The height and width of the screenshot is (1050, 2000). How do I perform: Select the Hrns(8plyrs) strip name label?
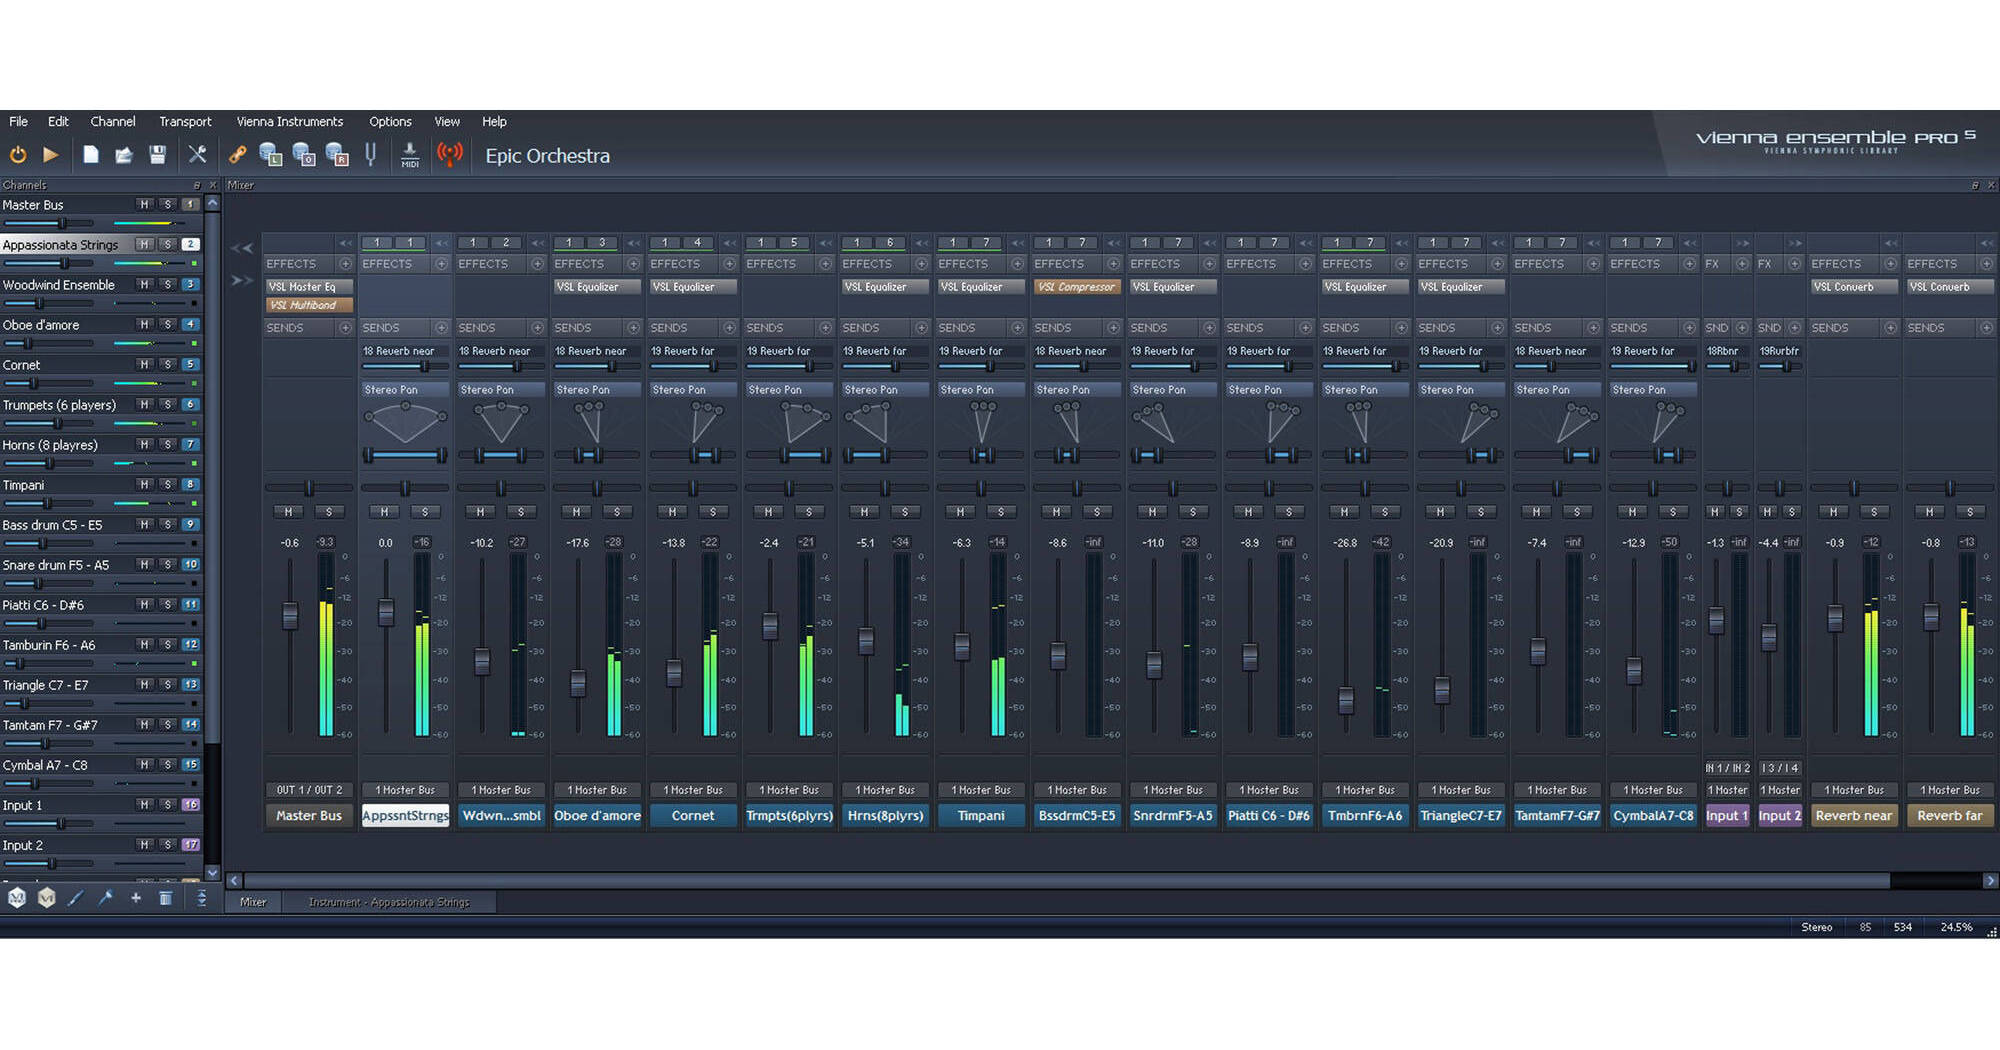pyautogui.click(x=885, y=816)
